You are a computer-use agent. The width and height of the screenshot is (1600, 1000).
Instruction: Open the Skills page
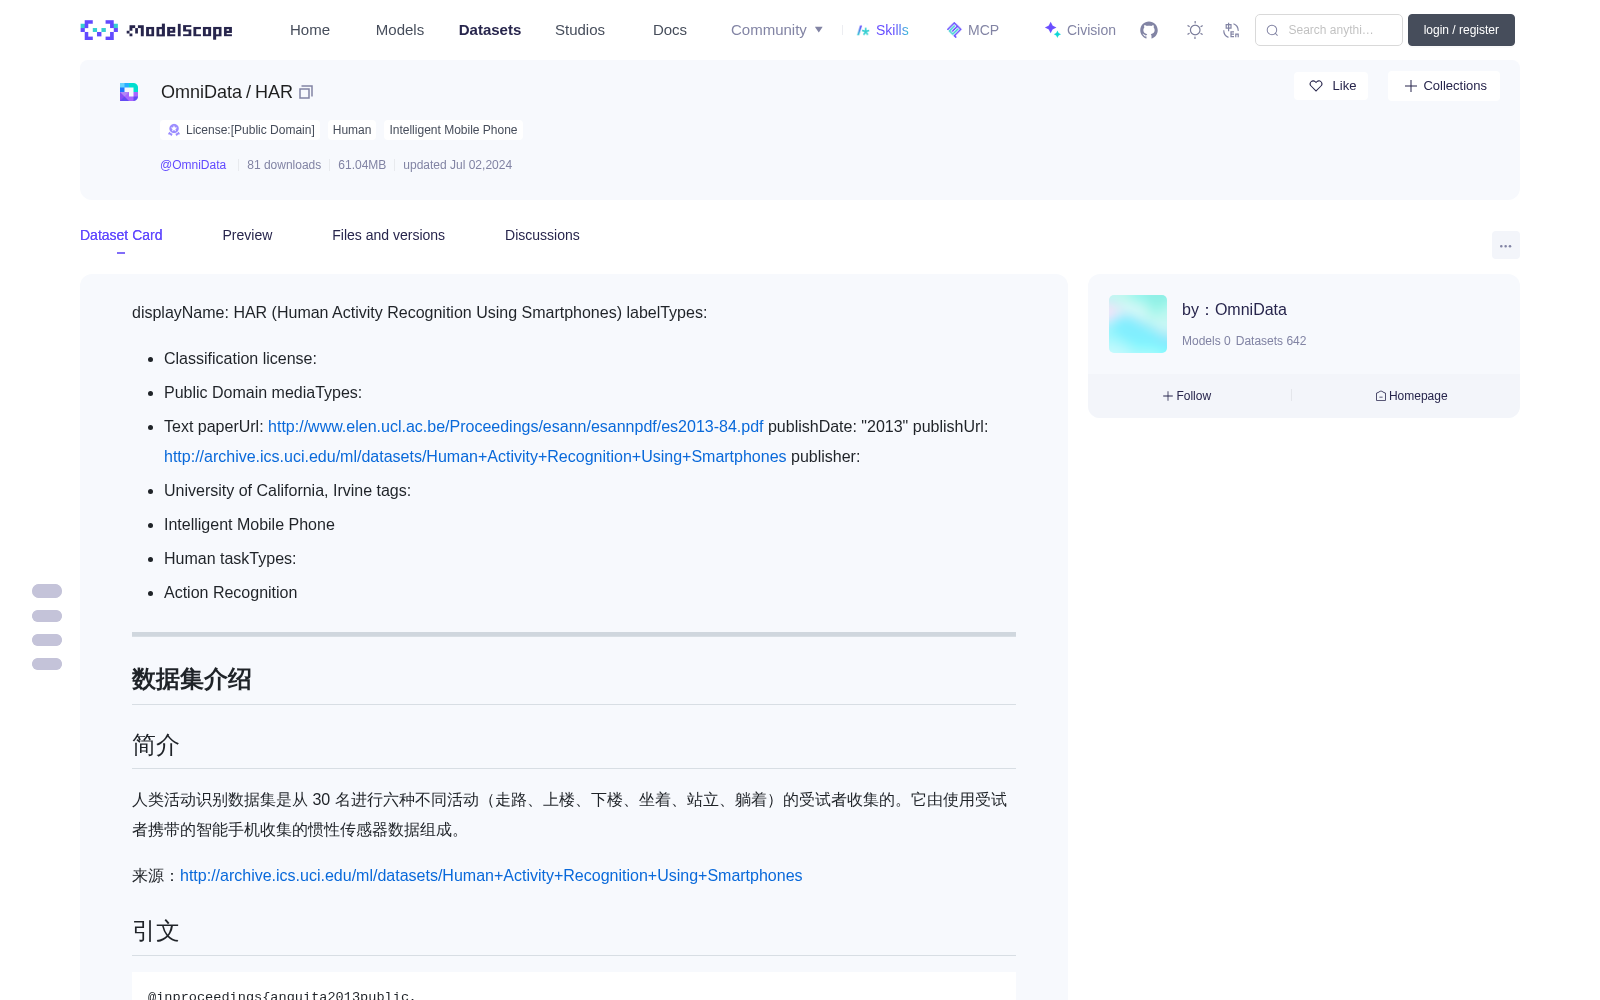coord(883,30)
